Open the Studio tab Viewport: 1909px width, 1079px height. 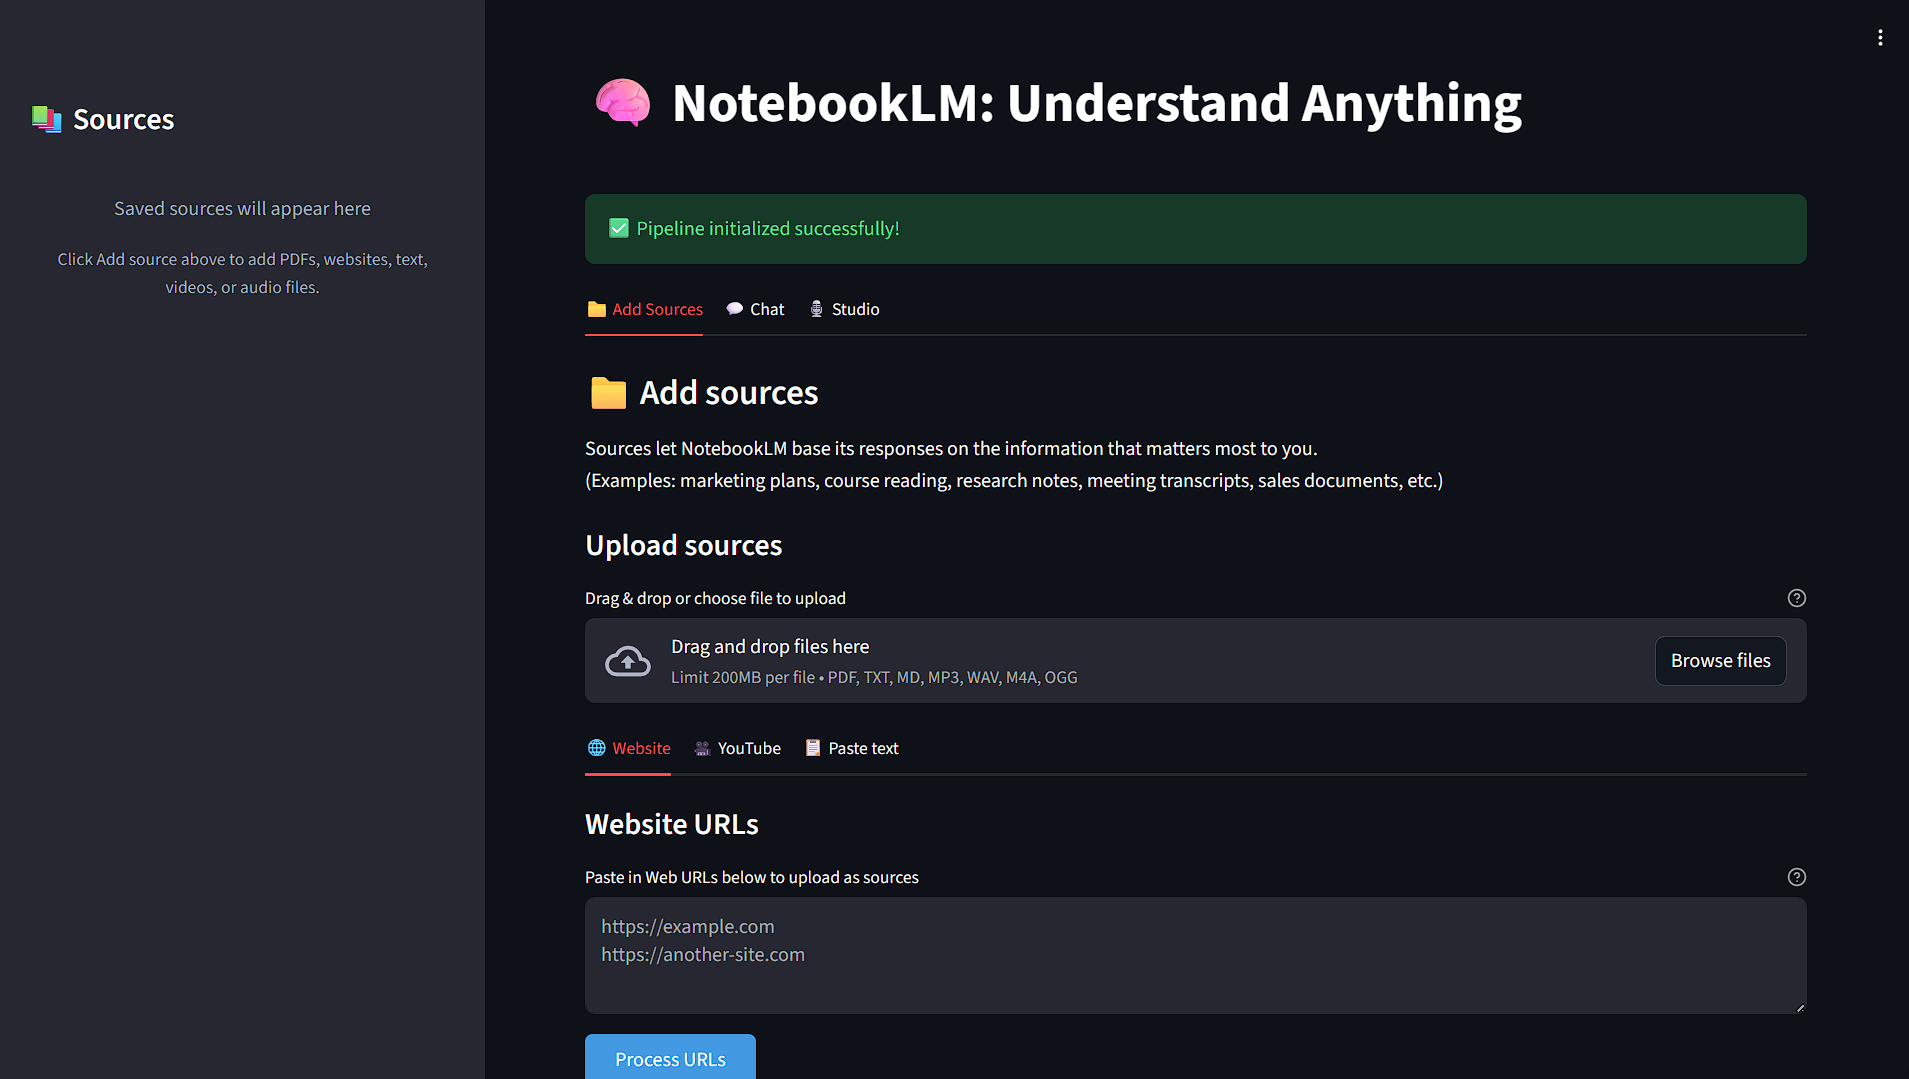[x=844, y=310]
